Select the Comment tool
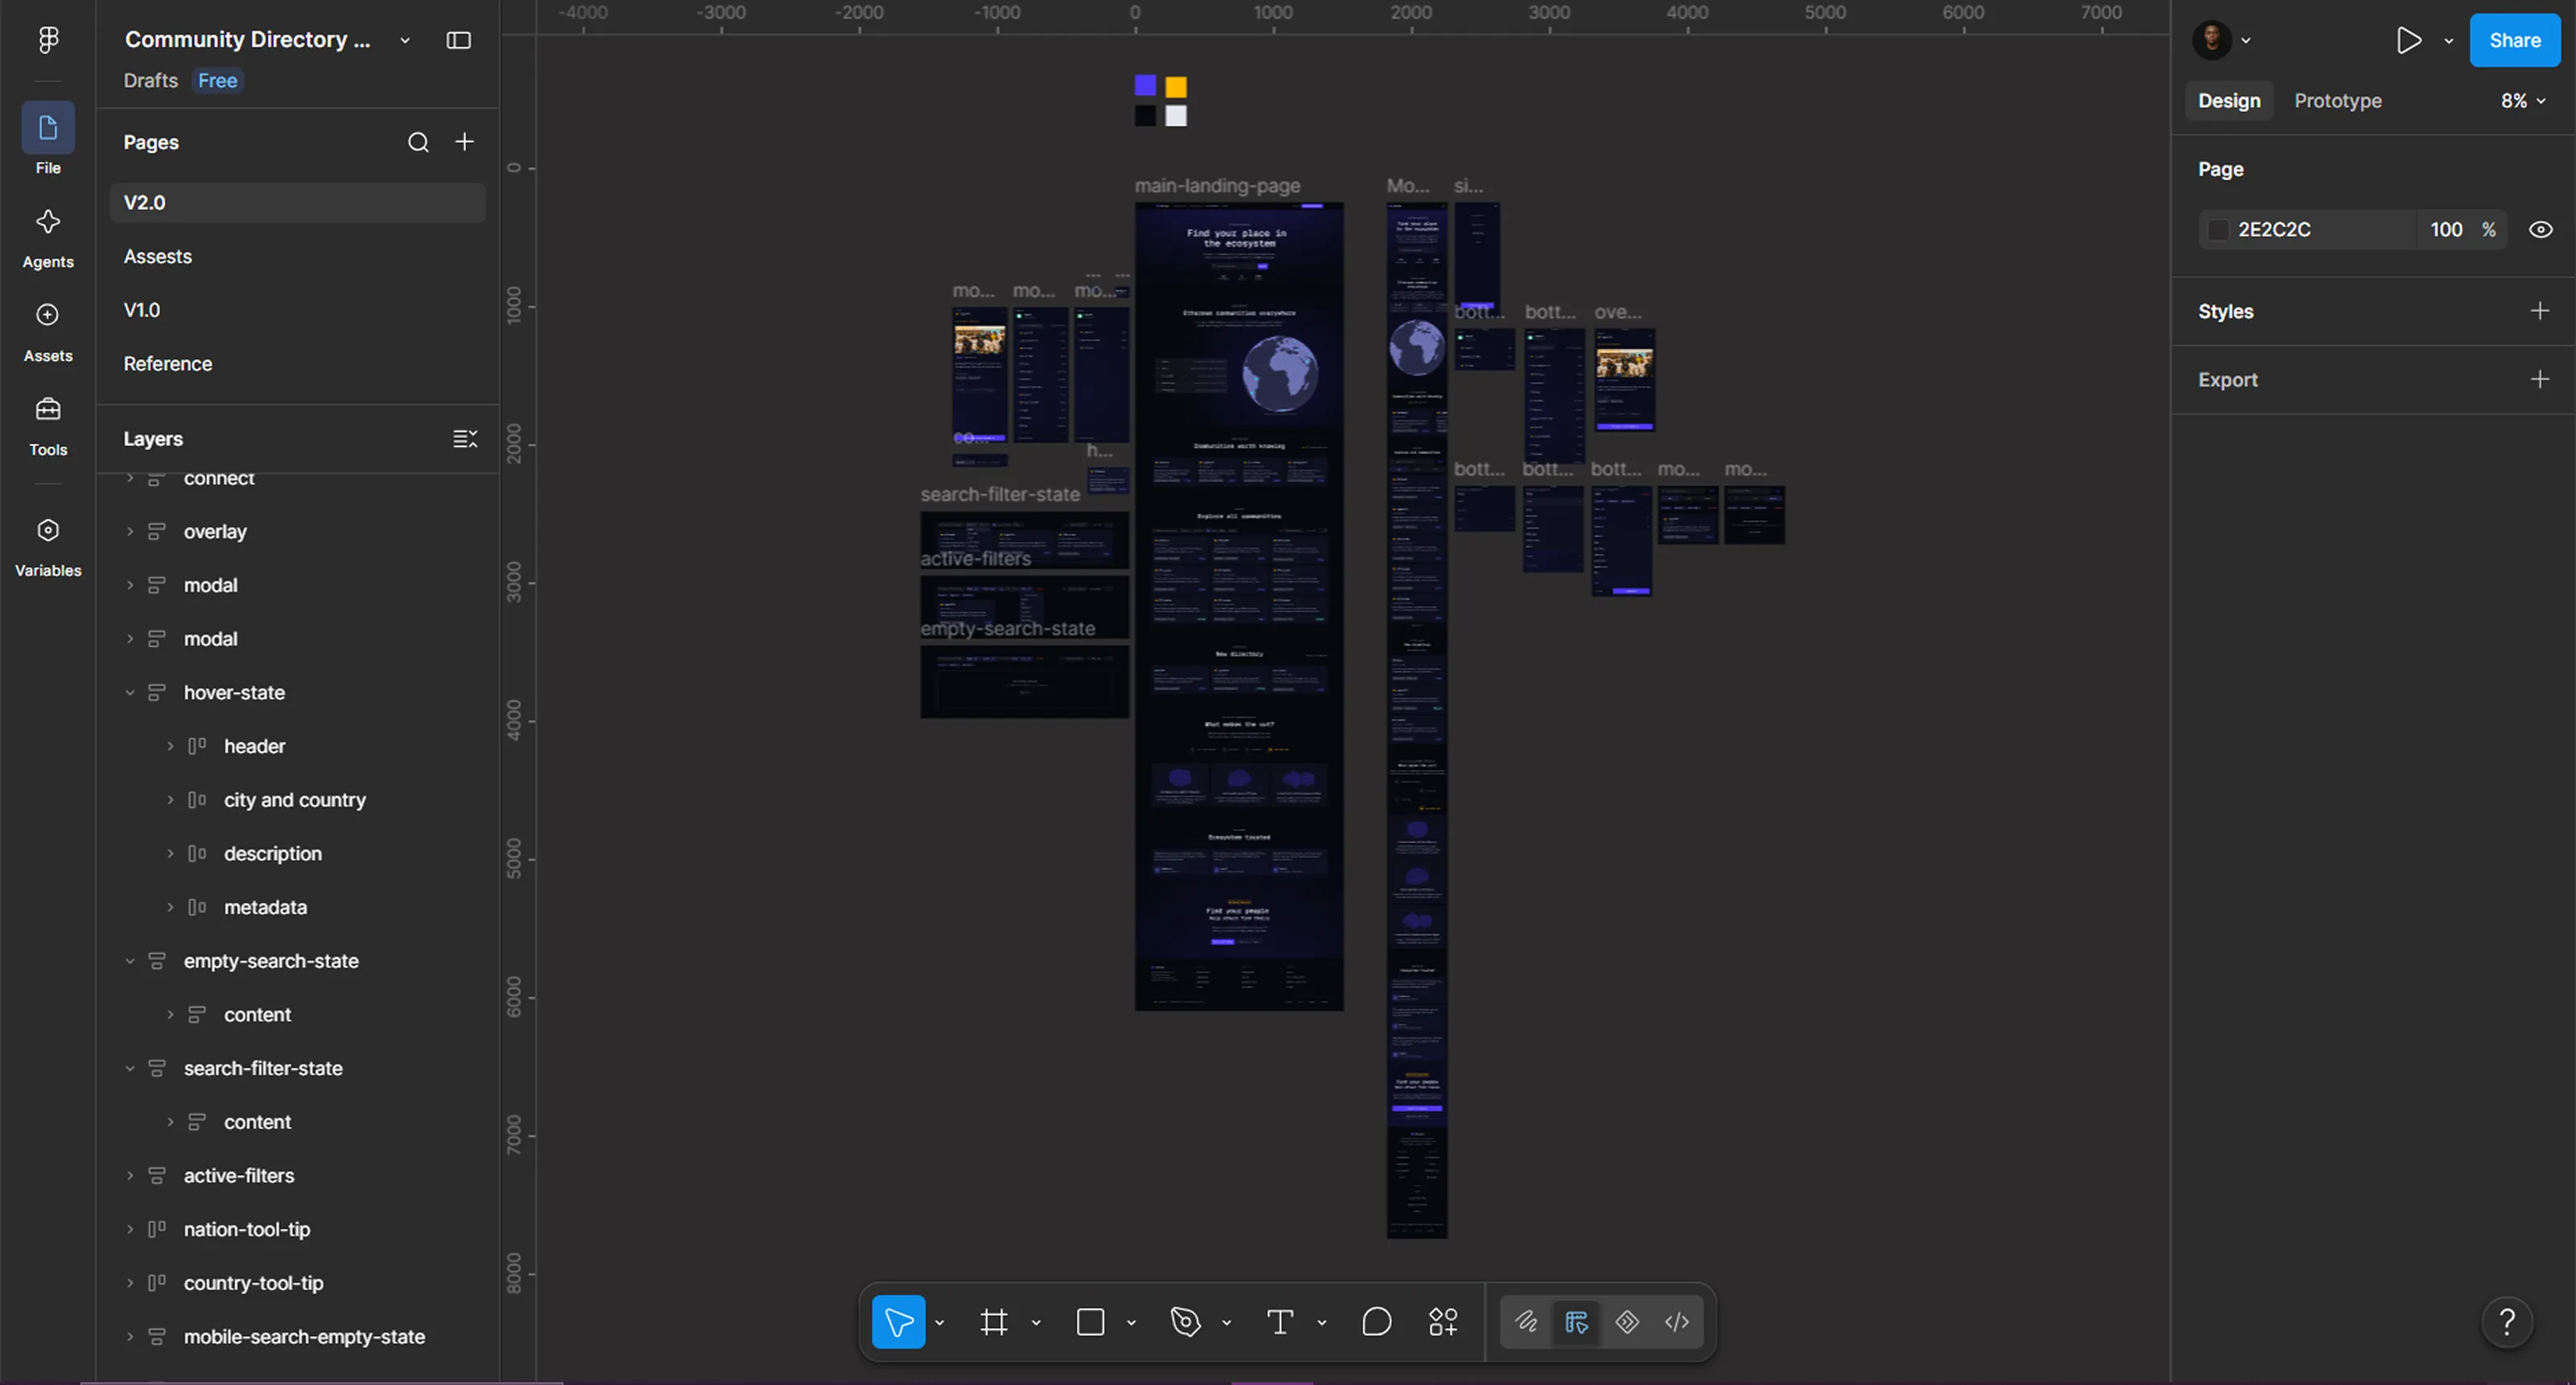The width and height of the screenshot is (2576, 1385). [x=1376, y=1322]
